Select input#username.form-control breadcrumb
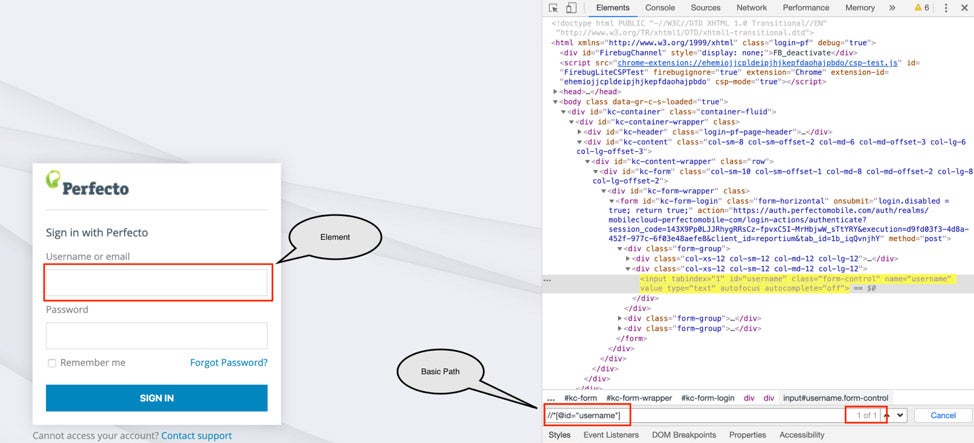This screenshot has height=443, width=974. pos(835,398)
